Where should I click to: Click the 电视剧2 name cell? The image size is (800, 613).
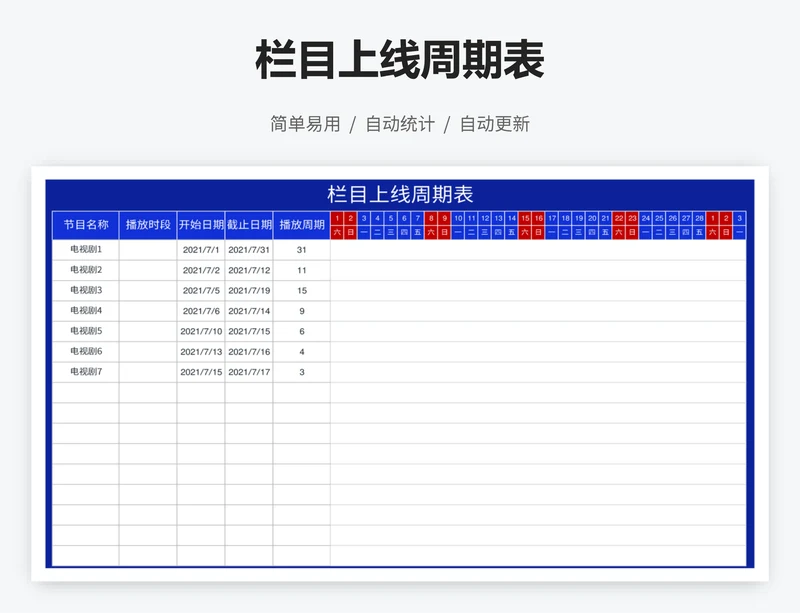86,270
